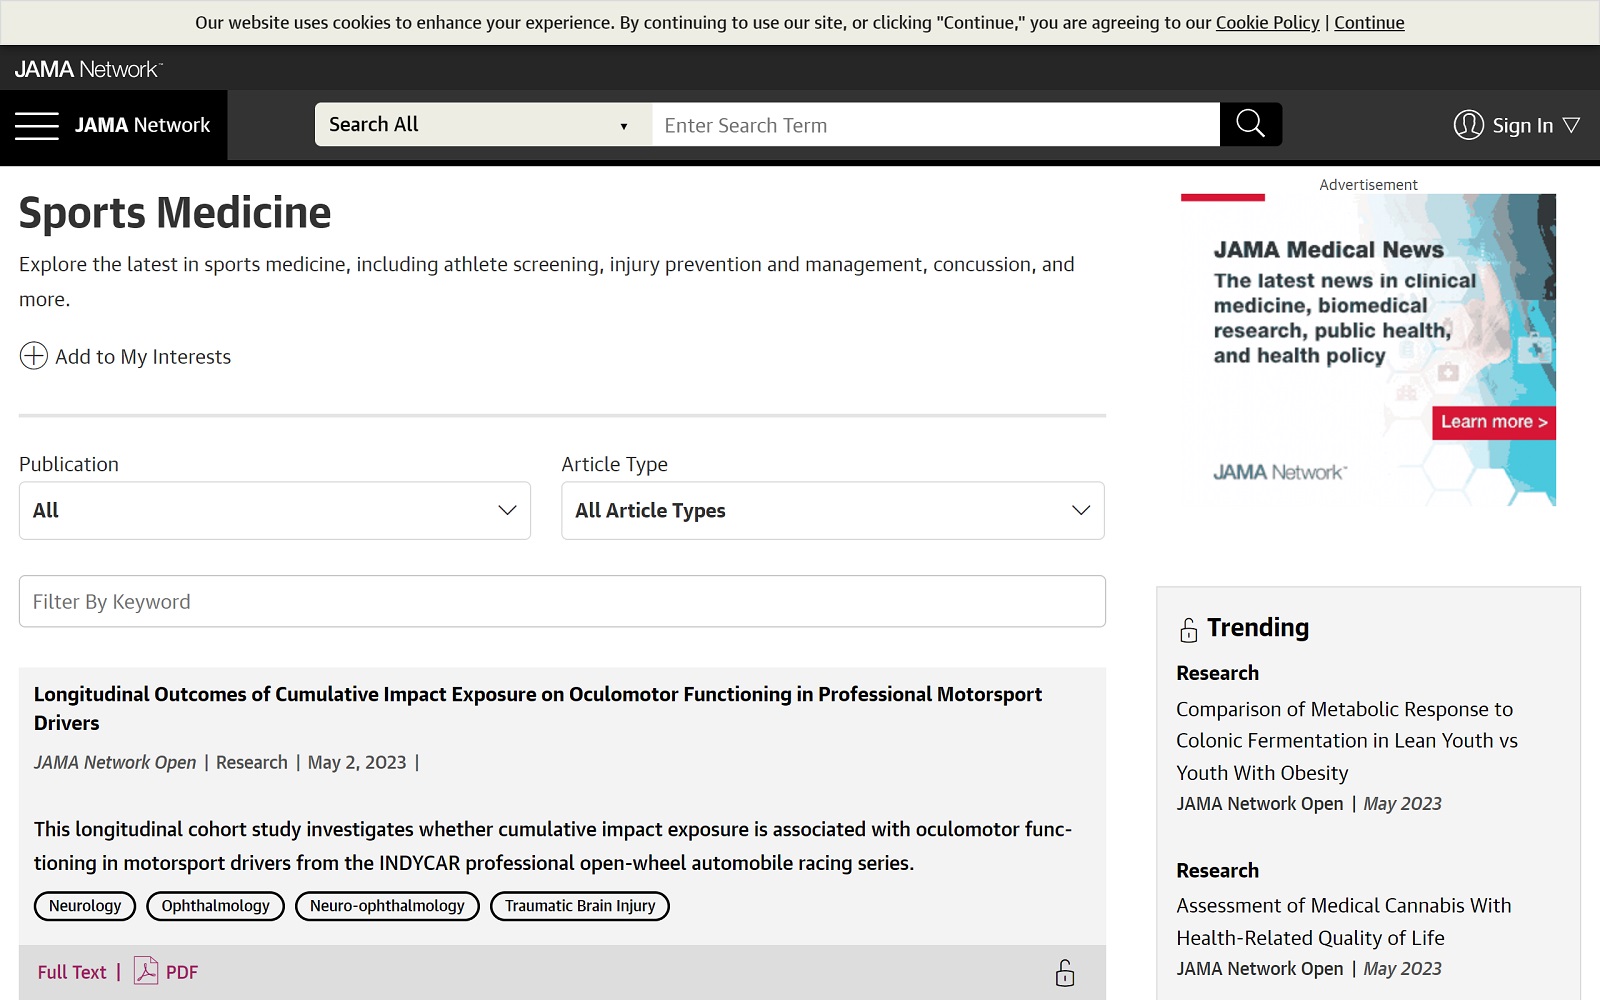Select the Traumatic Brain Injury tag
This screenshot has height=1000, width=1600.
point(580,906)
